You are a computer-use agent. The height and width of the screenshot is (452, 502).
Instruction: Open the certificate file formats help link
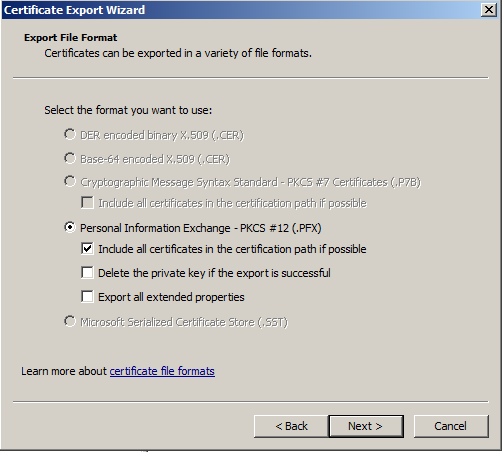pyautogui.click(x=162, y=371)
